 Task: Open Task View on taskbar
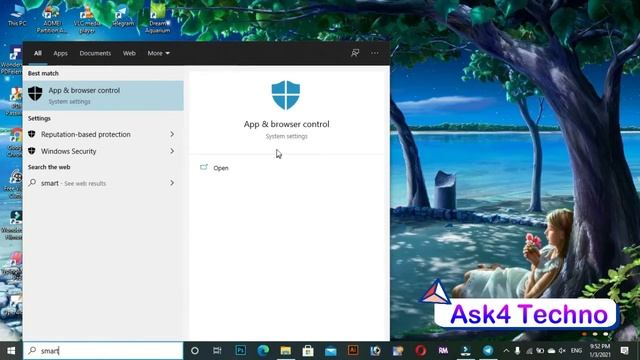(x=217, y=351)
